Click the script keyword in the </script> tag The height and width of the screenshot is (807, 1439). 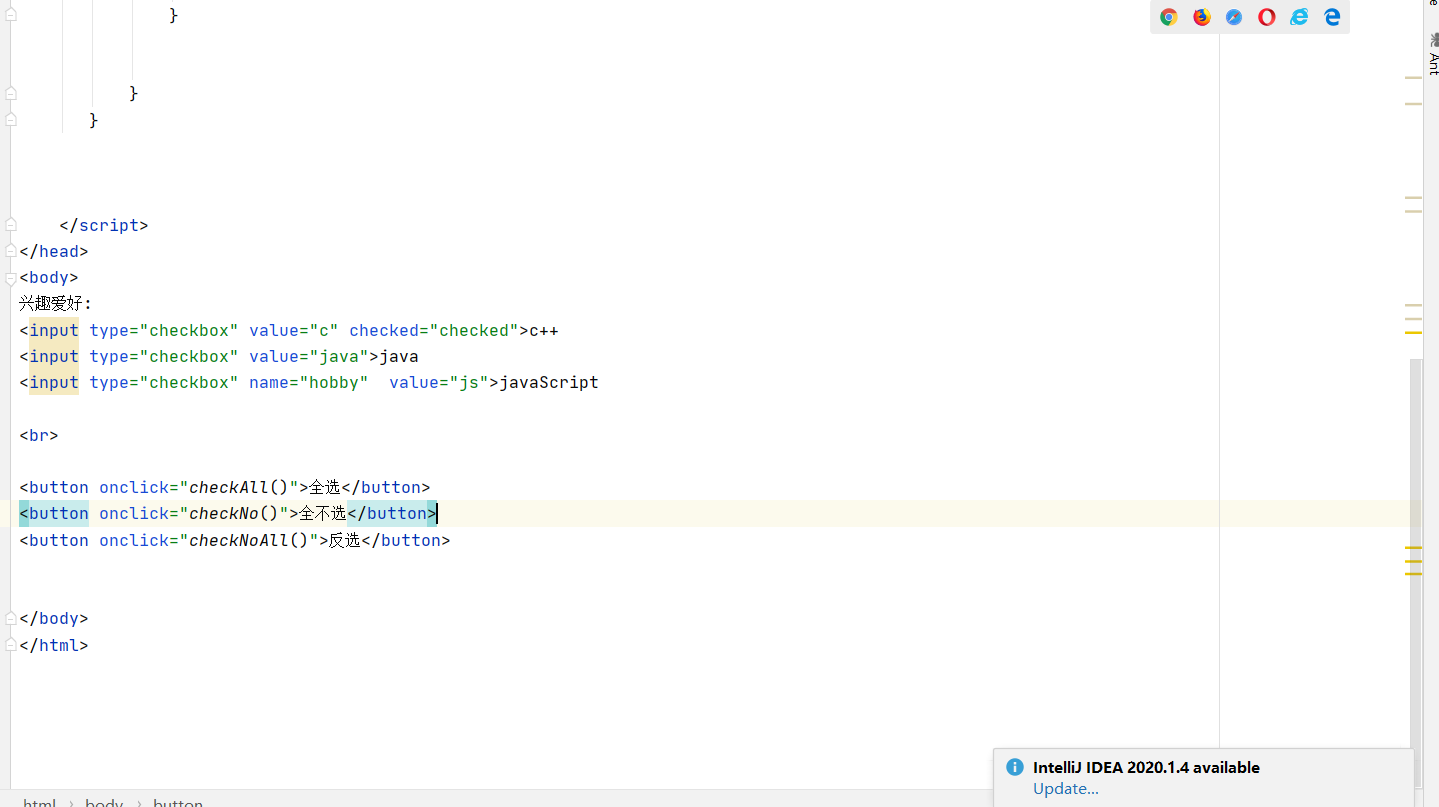tap(109, 225)
